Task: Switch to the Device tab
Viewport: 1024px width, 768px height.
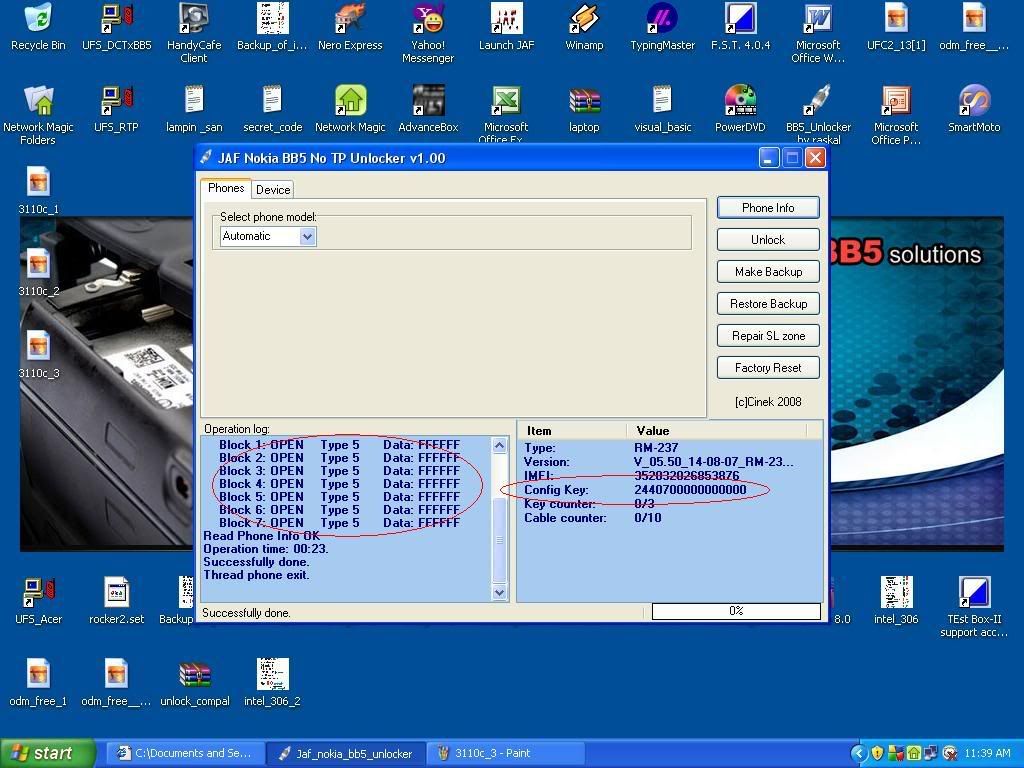Action: point(273,189)
